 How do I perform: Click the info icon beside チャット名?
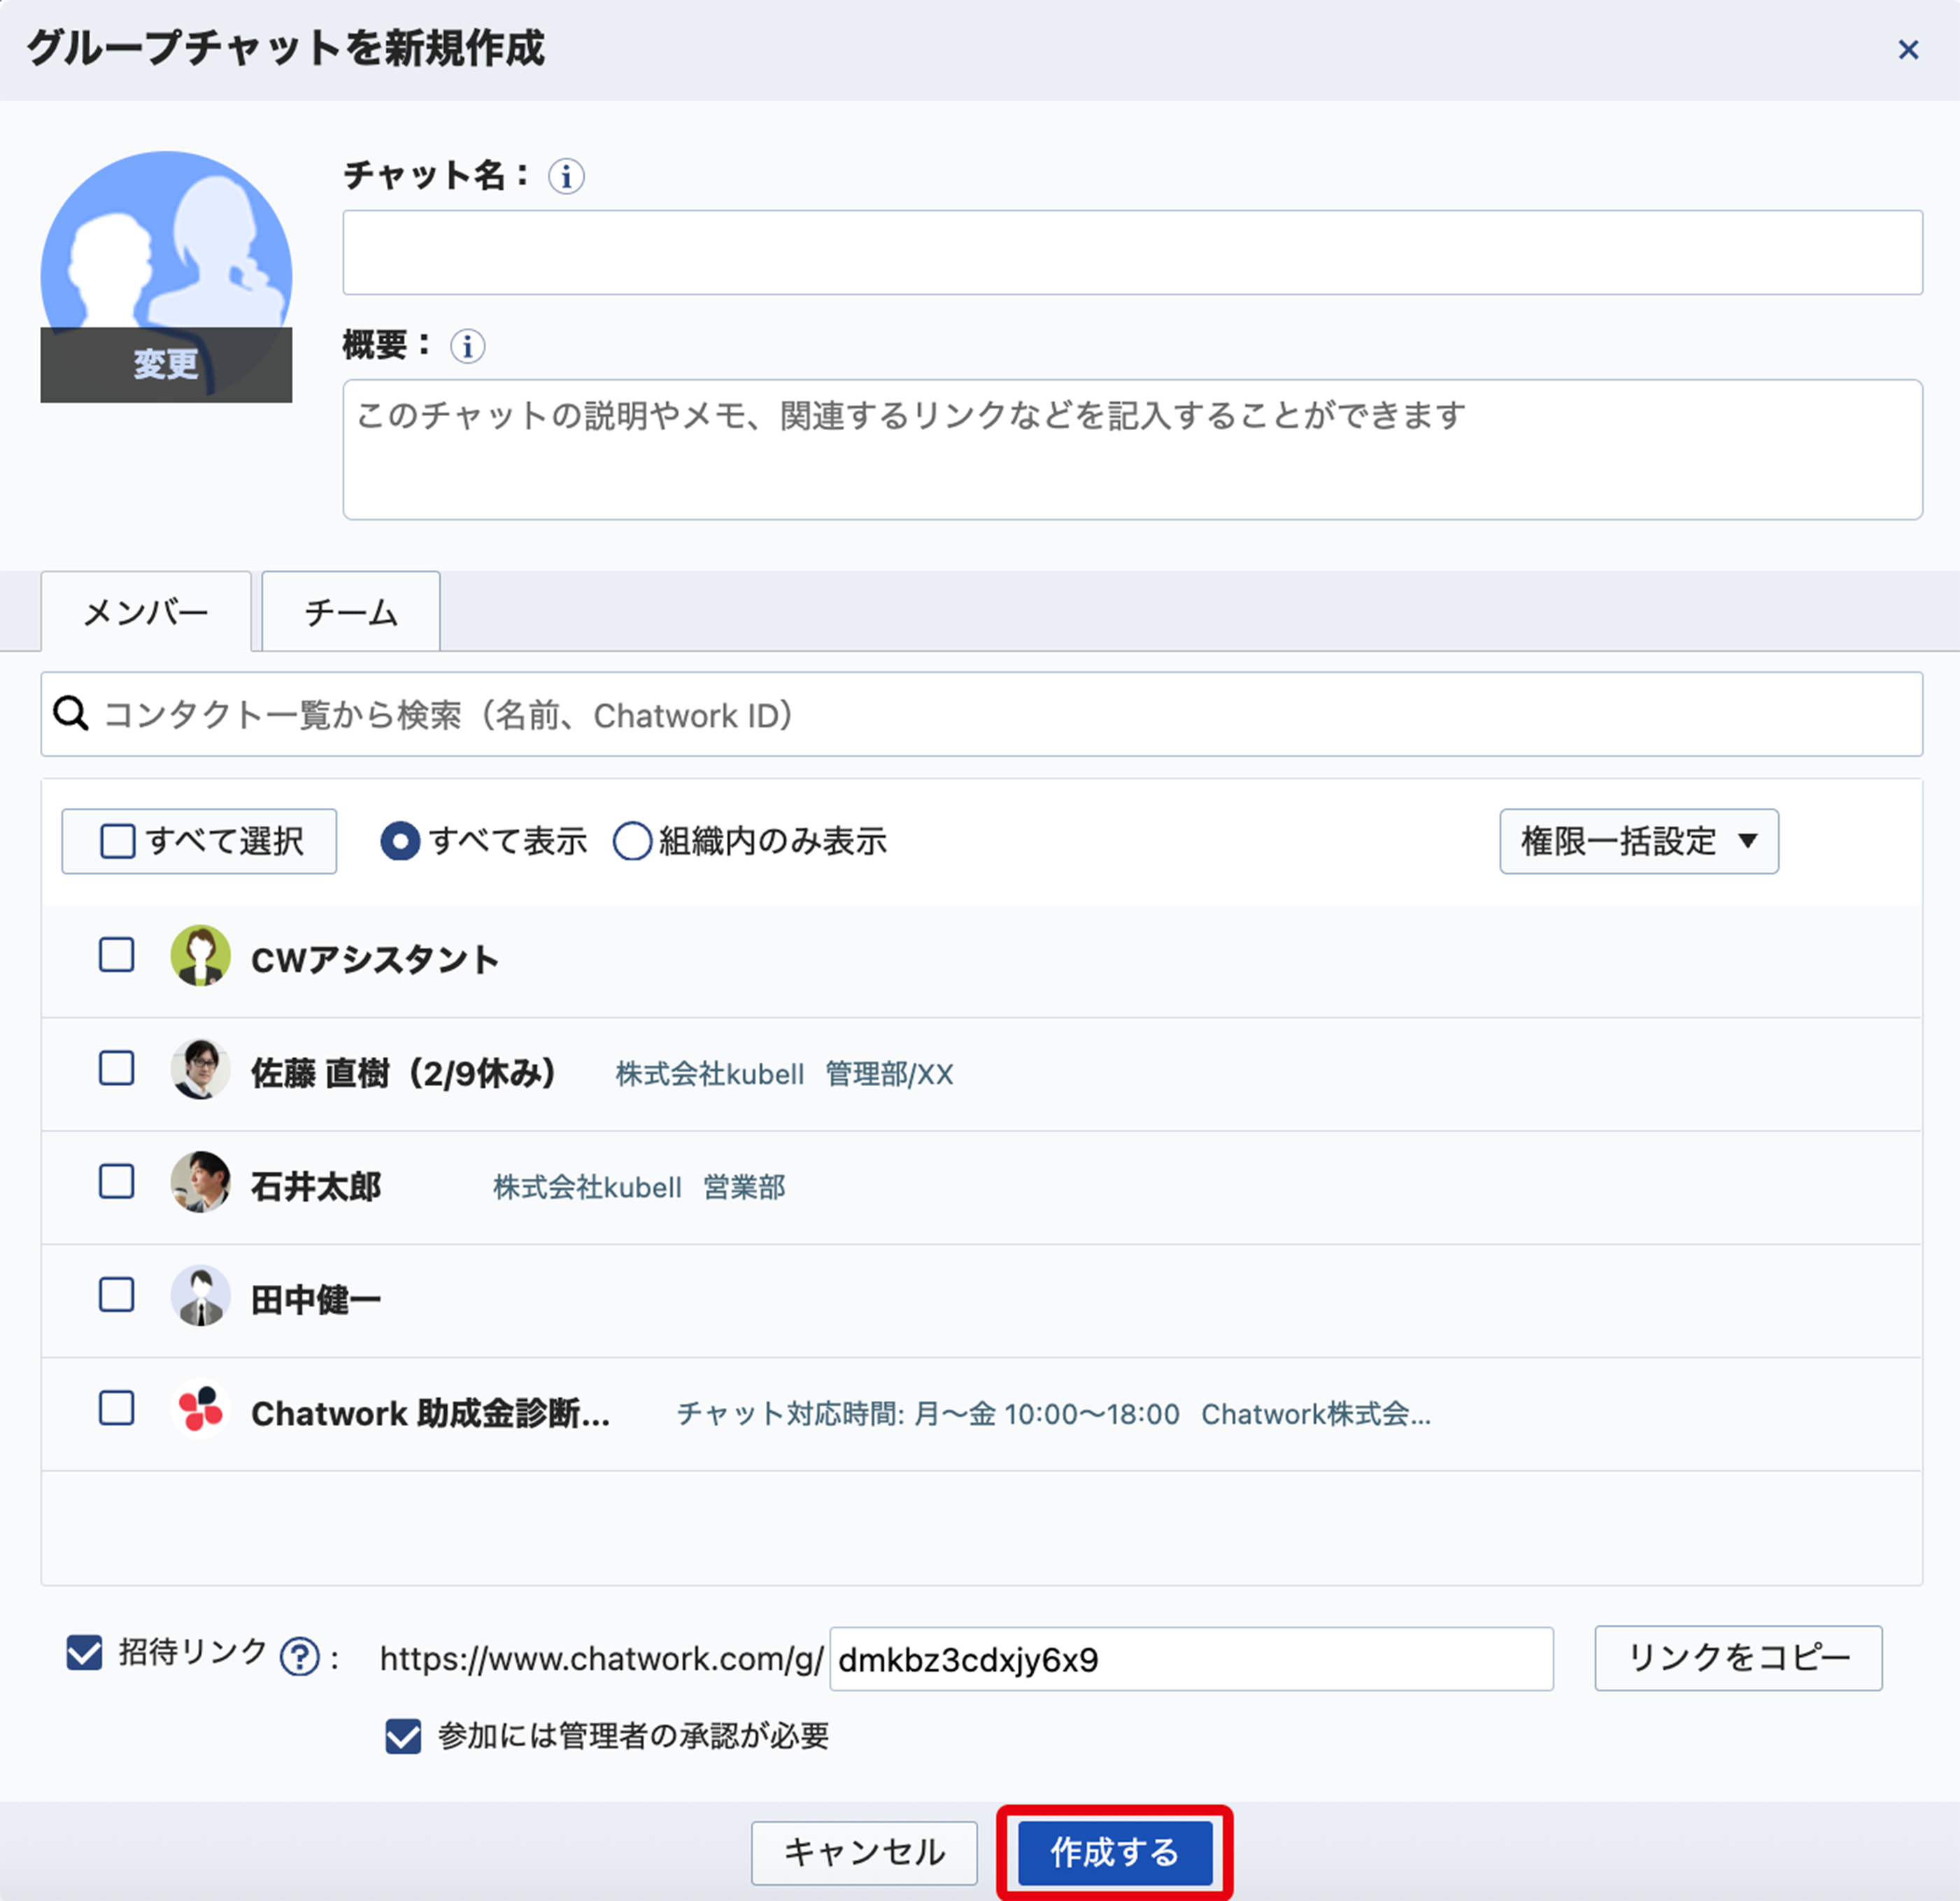(x=566, y=177)
